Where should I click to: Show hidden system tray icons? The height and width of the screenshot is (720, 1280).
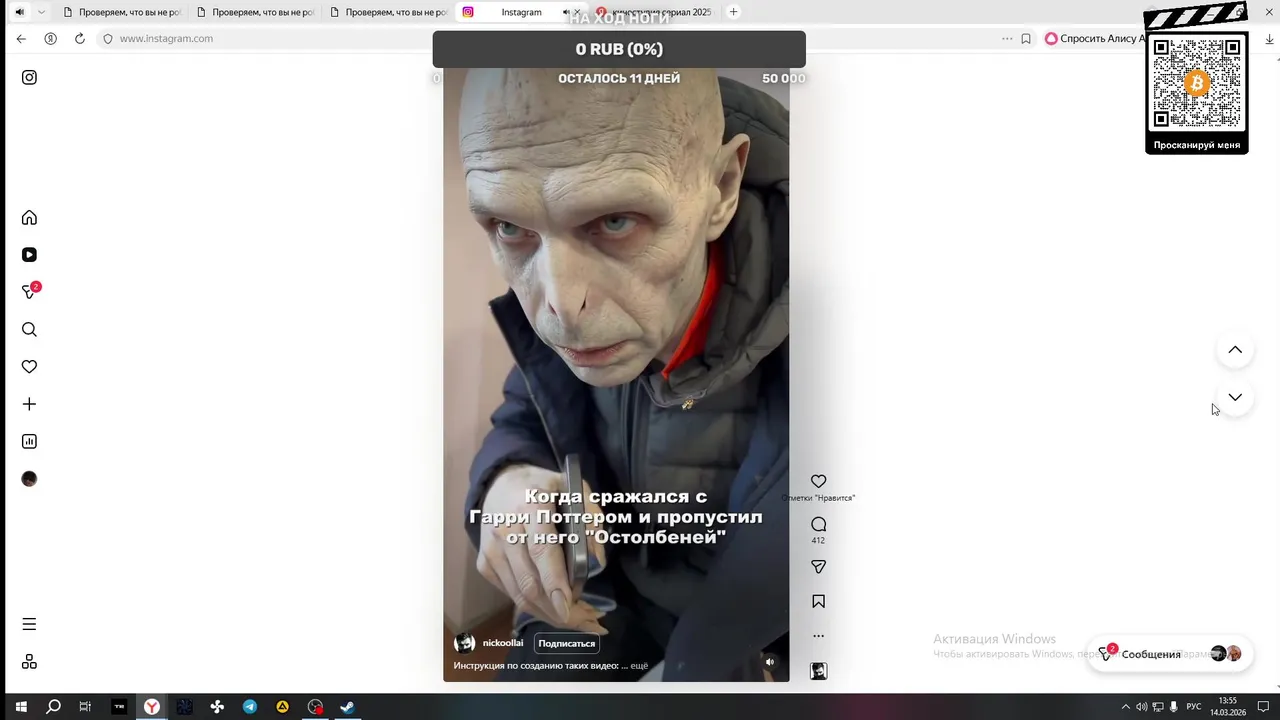click(x=1125, y=707)
